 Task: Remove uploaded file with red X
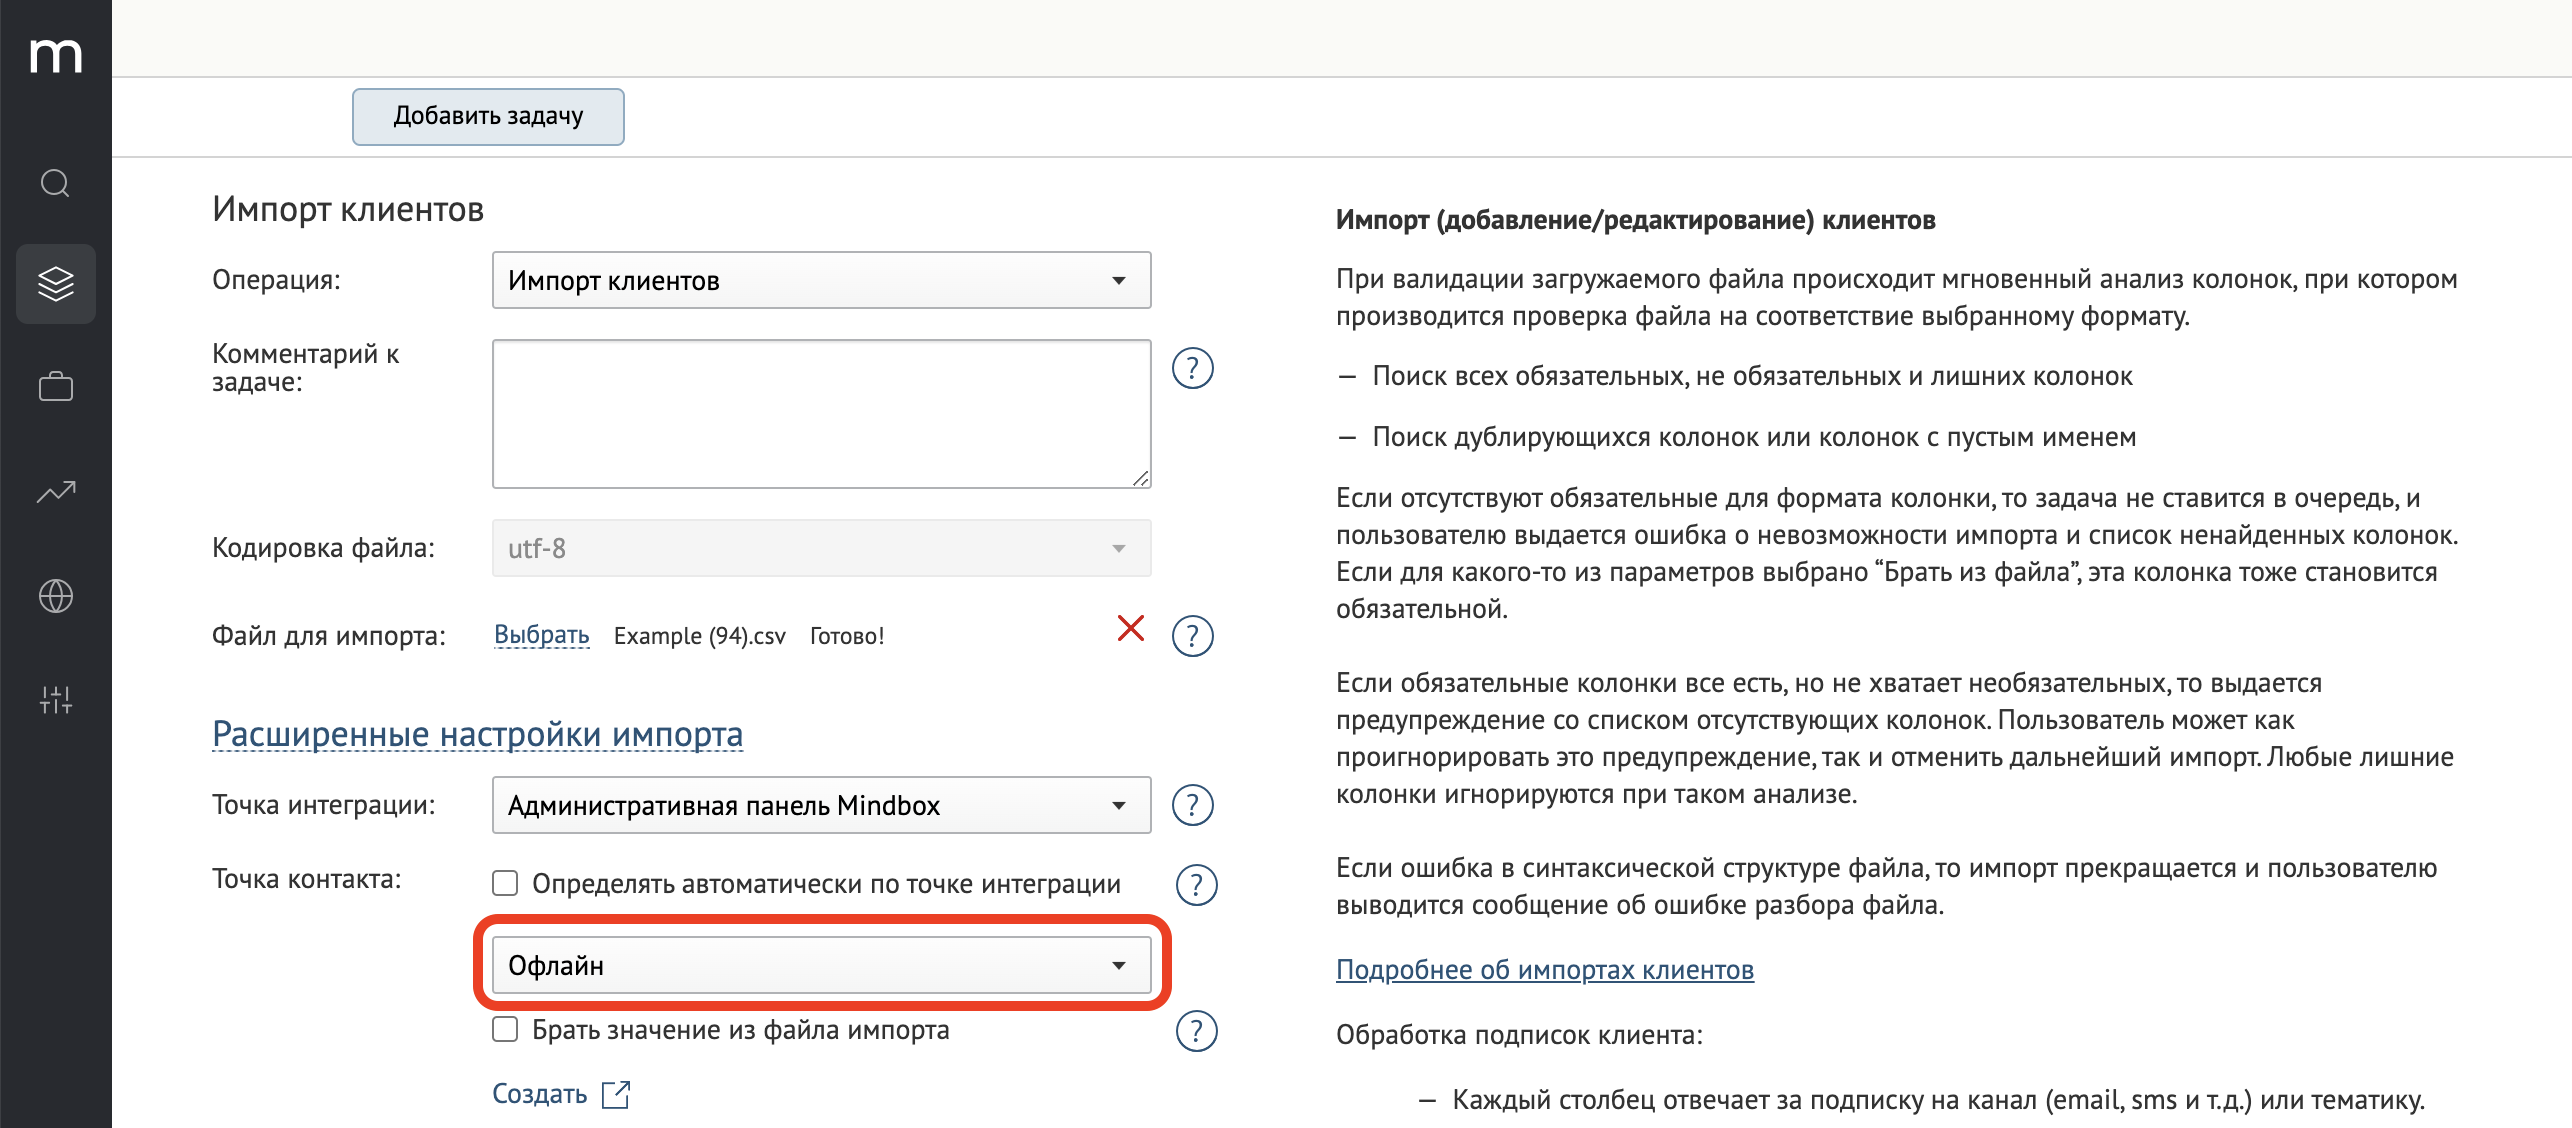[x=1130, y=628]
